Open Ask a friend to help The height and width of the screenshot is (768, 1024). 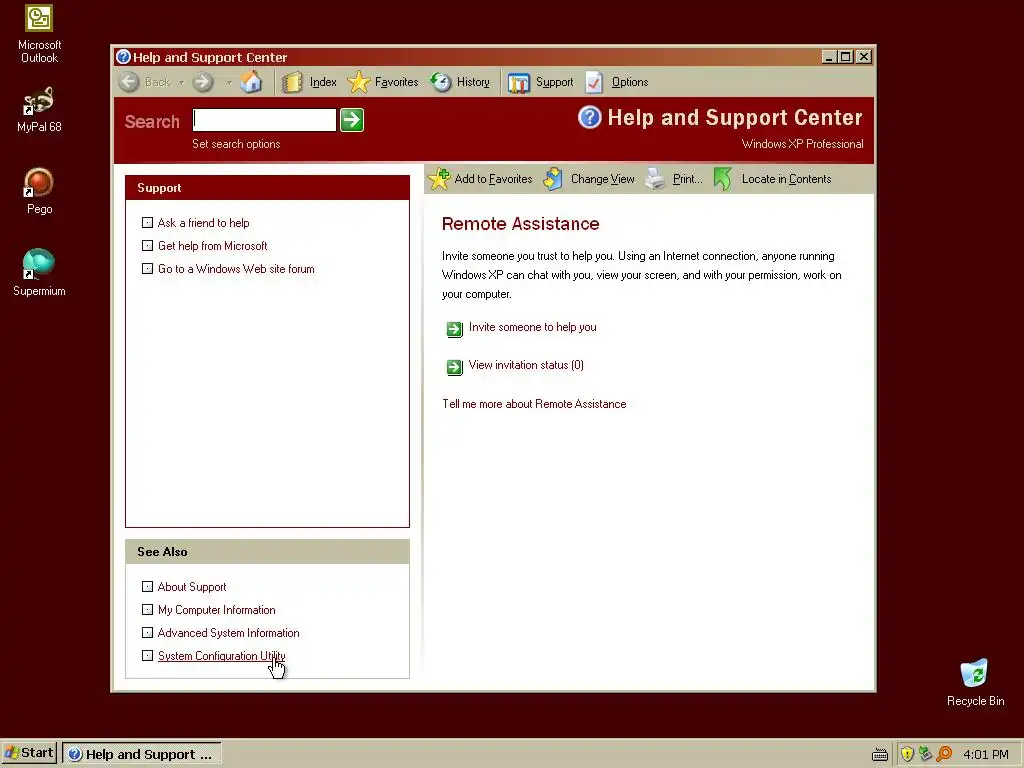(x=204, y=223)
